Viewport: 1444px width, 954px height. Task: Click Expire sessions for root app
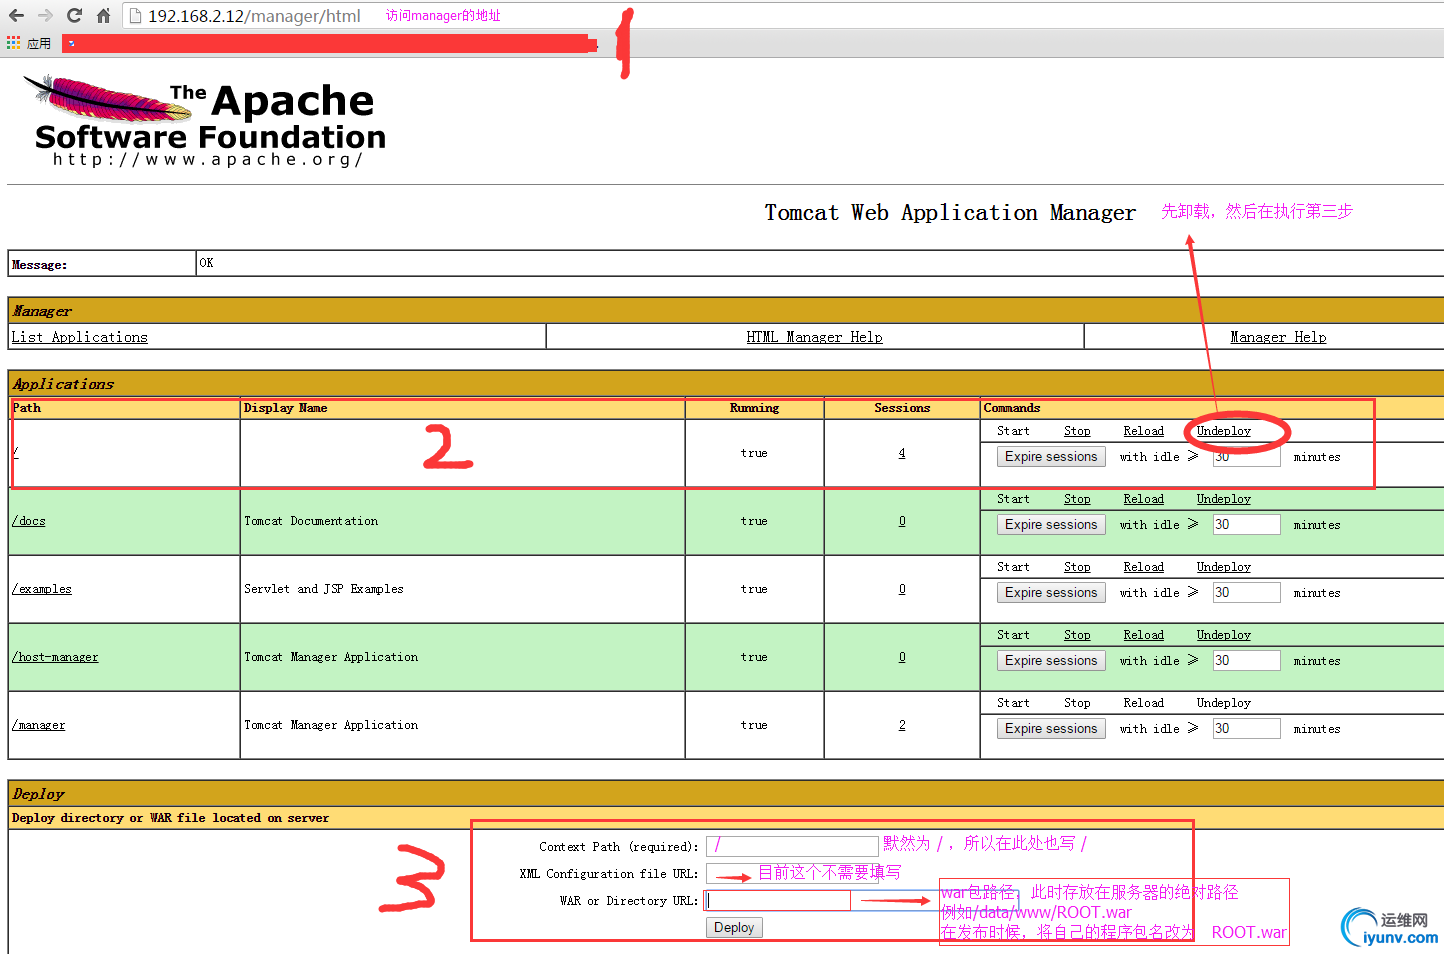tap(1051, 457)
